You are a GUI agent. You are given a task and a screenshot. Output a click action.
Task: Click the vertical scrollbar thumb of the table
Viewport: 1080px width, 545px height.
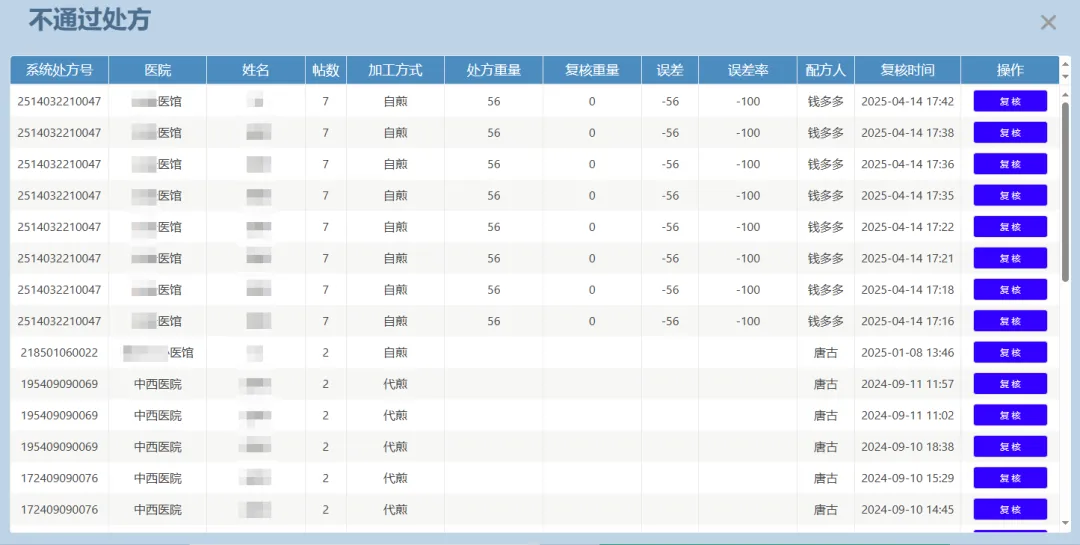point(1065,190)
